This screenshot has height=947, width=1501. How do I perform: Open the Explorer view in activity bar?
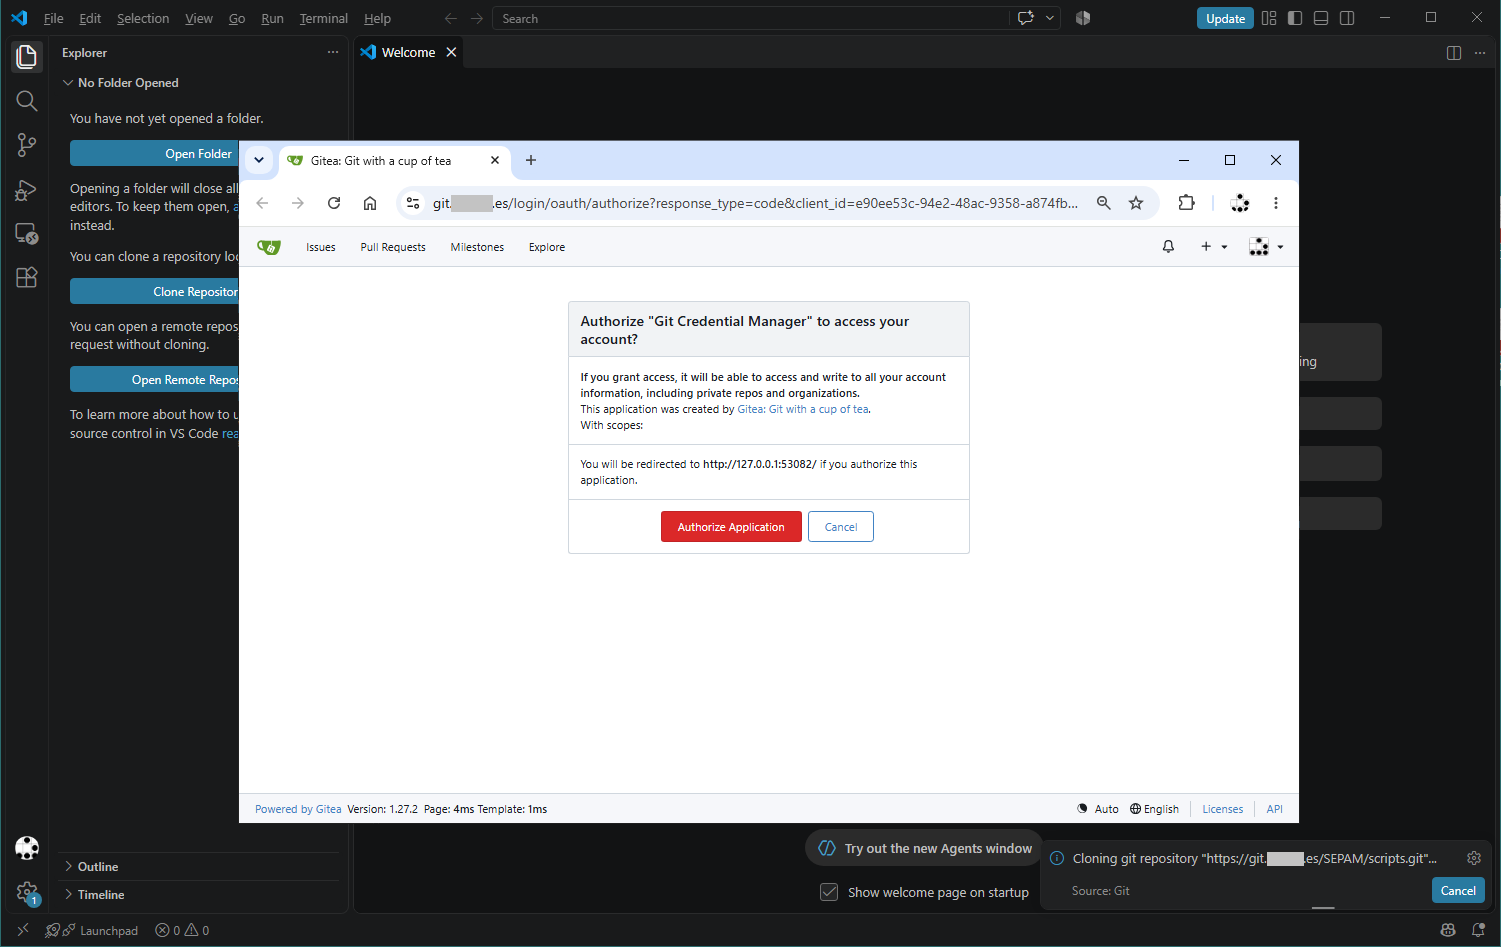27,57
